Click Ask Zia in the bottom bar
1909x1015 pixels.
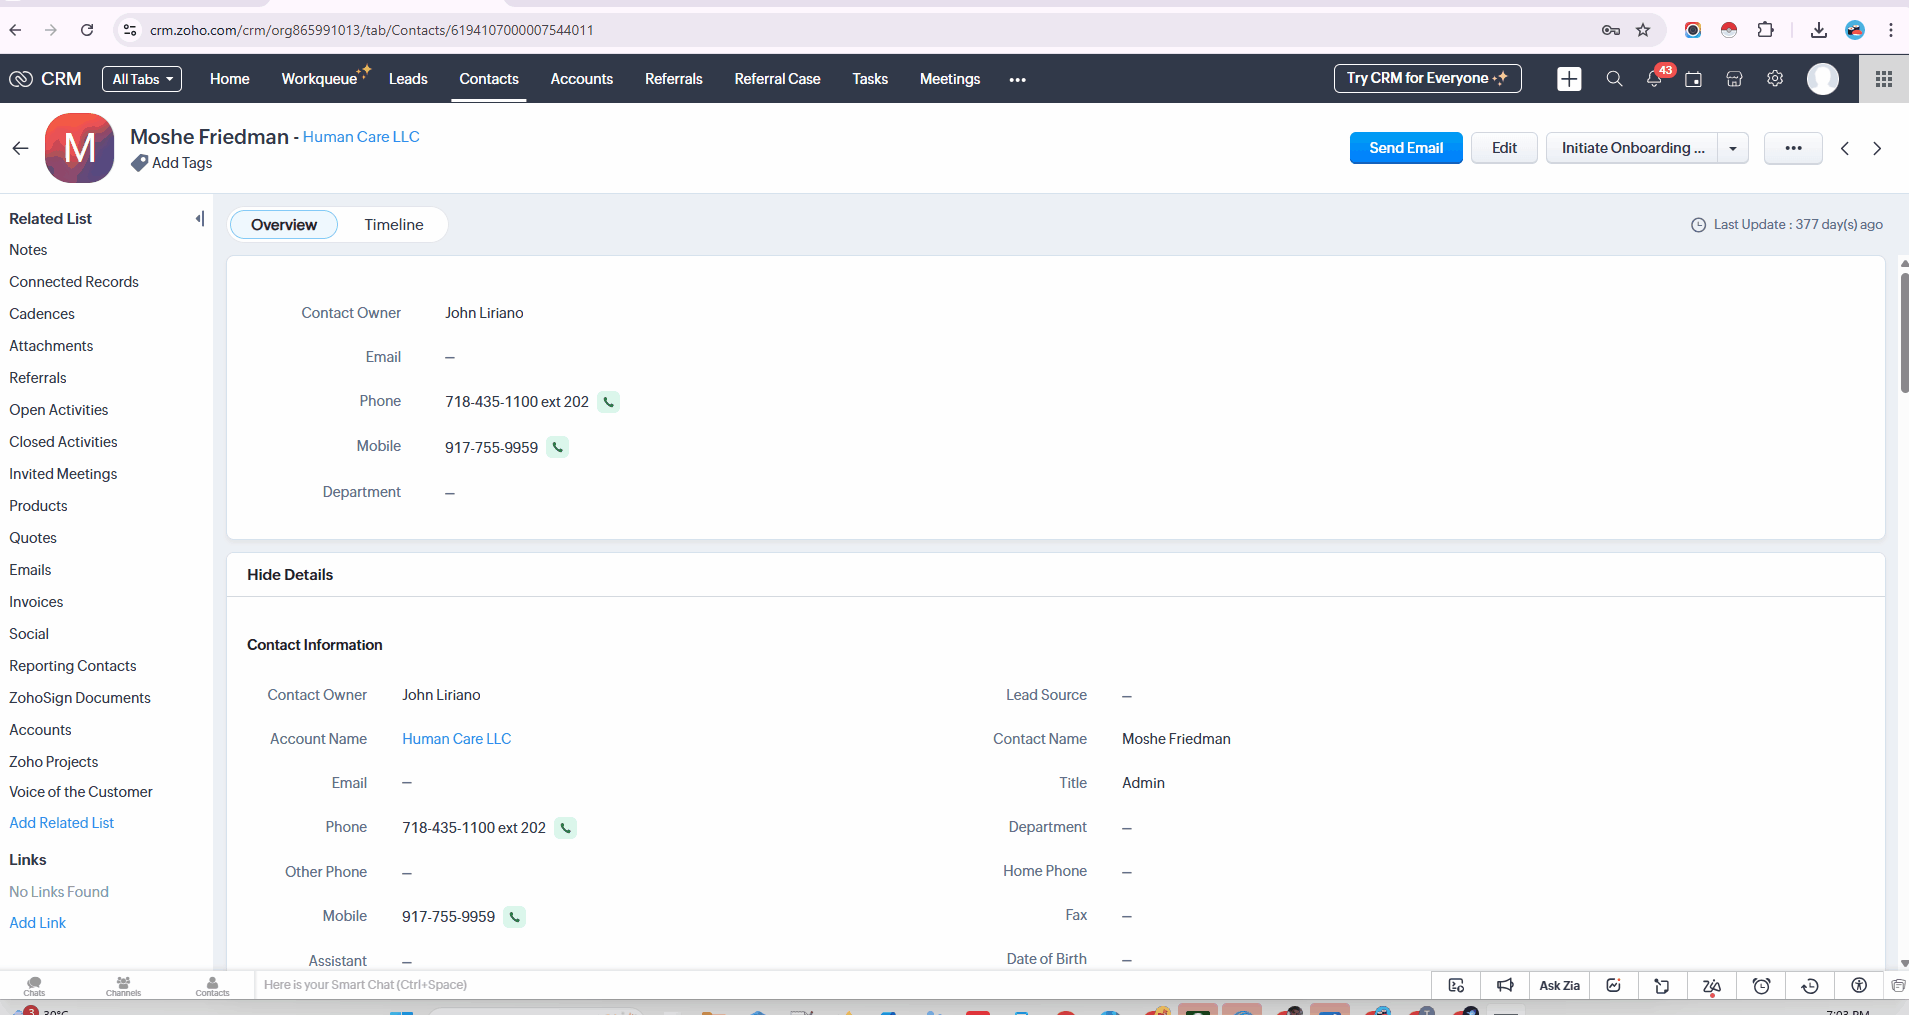pyautogui.click(x=1560, y=985)
